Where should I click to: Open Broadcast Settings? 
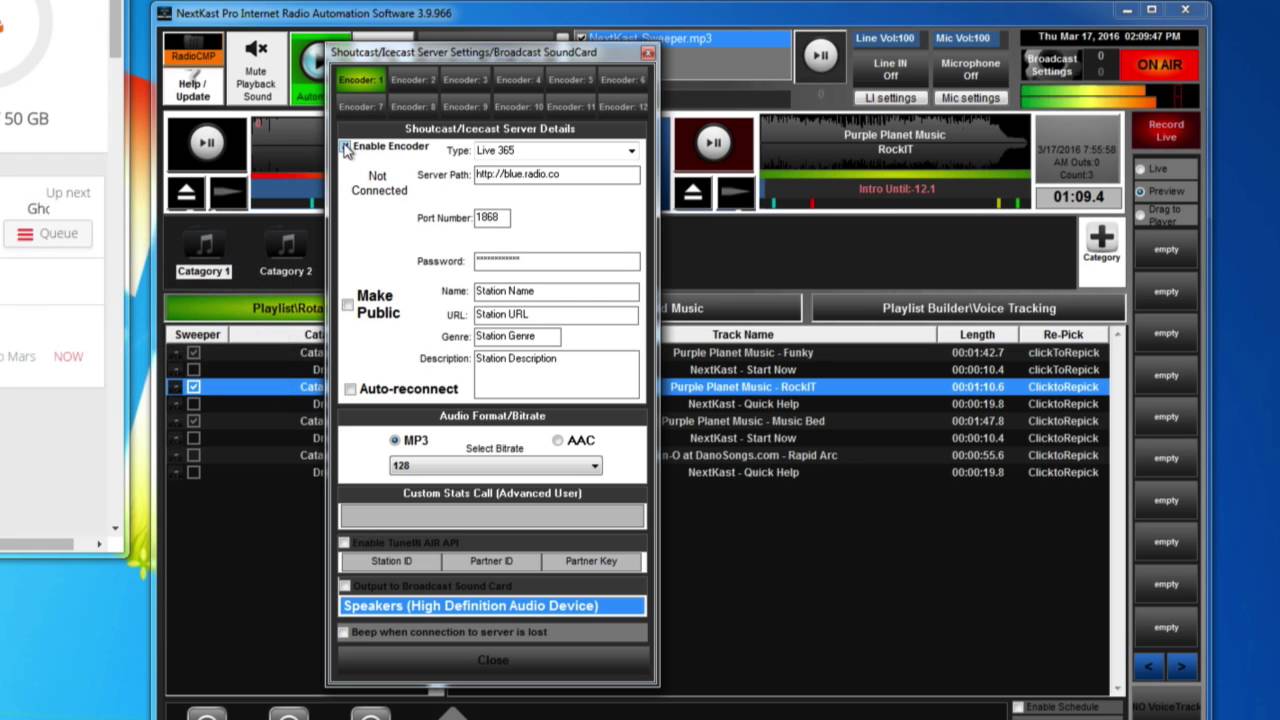click(x=1051, y=65)
